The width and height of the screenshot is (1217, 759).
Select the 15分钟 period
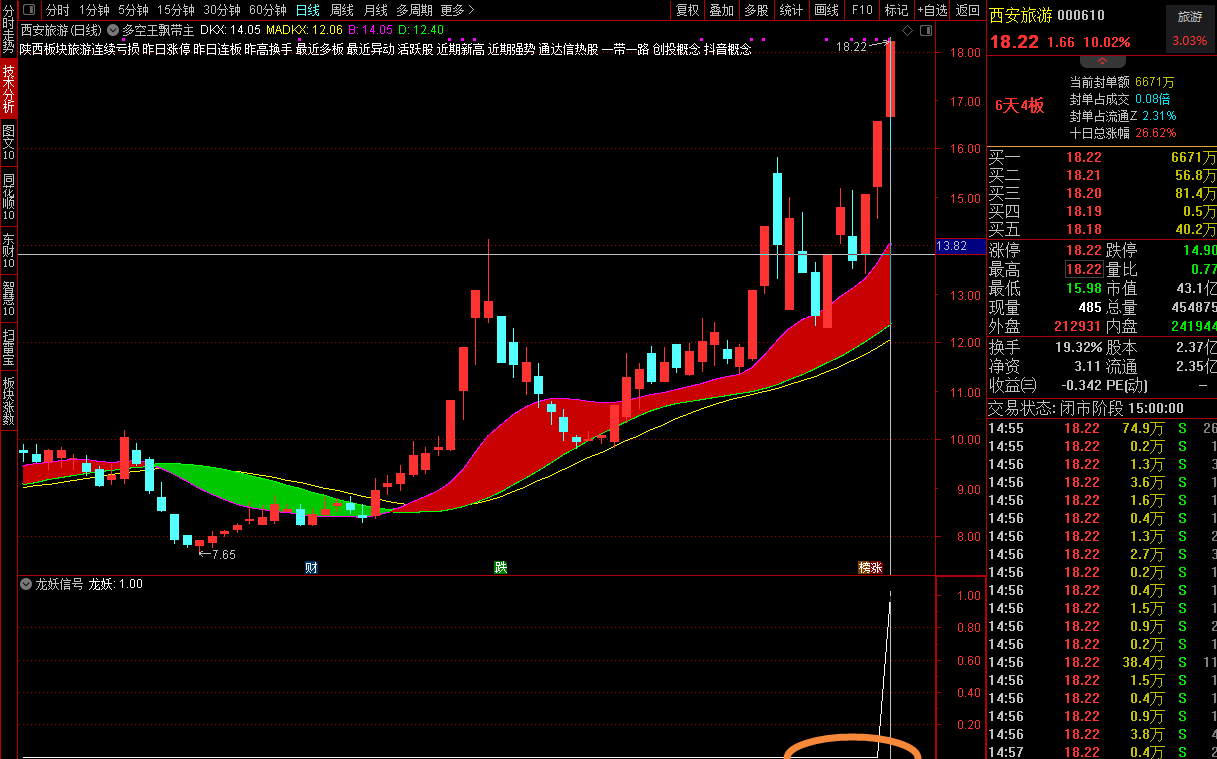(x=176, y=10)
